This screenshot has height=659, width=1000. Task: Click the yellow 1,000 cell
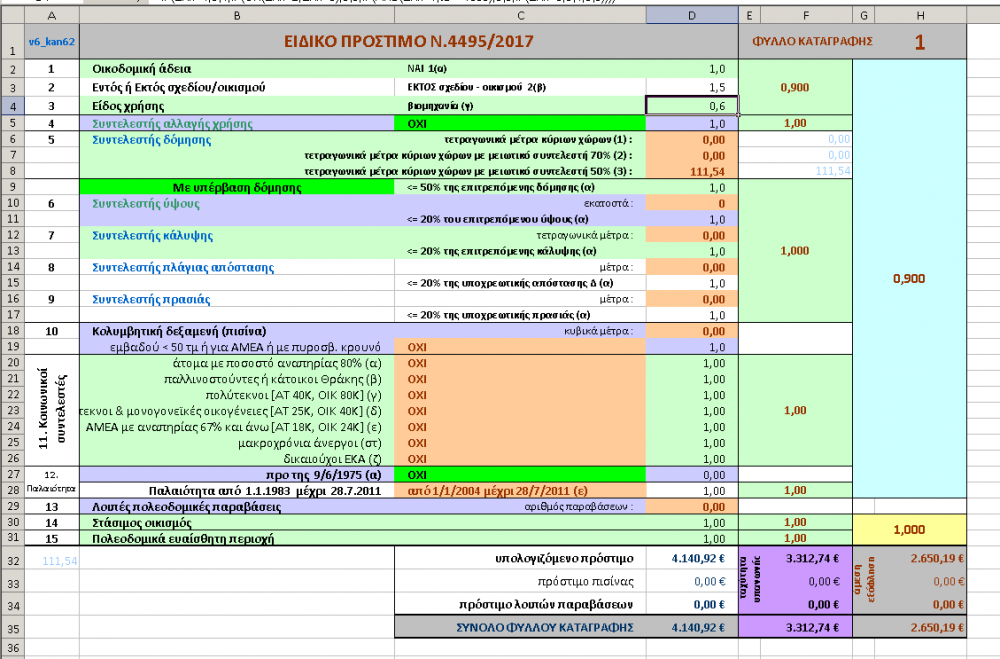coord(909,530)
